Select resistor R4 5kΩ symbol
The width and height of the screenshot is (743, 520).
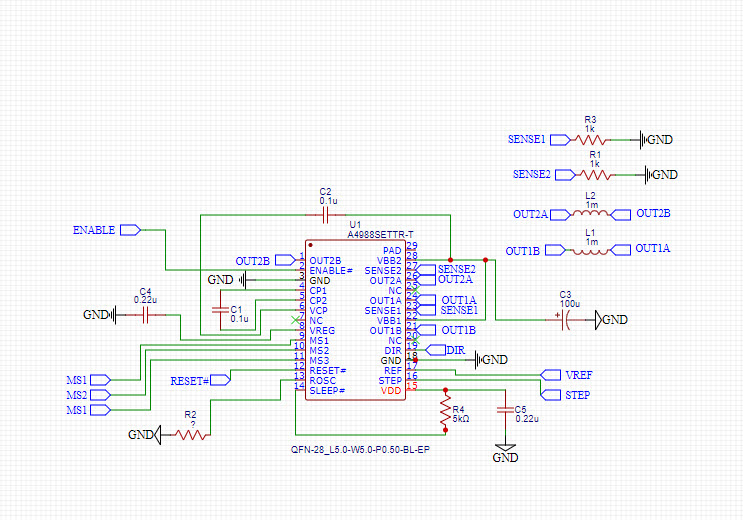445,410
